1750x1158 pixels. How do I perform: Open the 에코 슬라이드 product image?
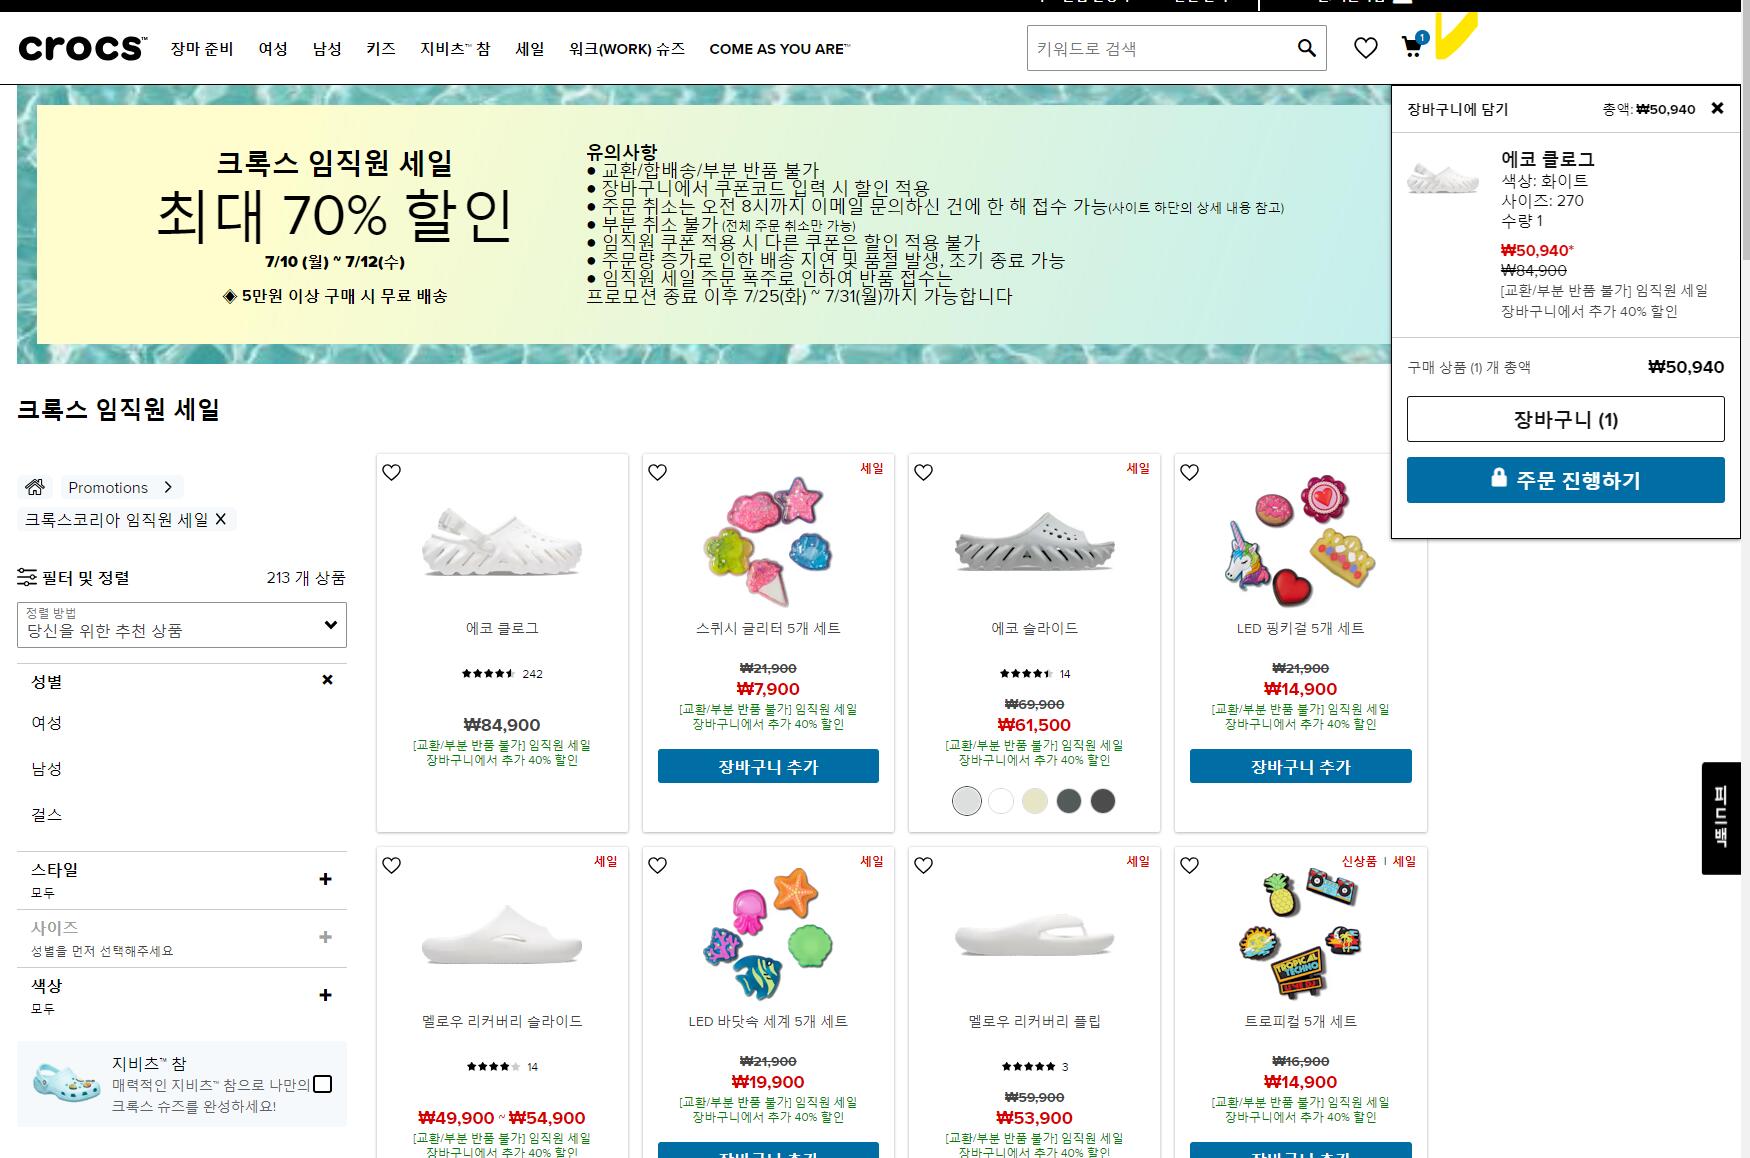pos(1034,543)
